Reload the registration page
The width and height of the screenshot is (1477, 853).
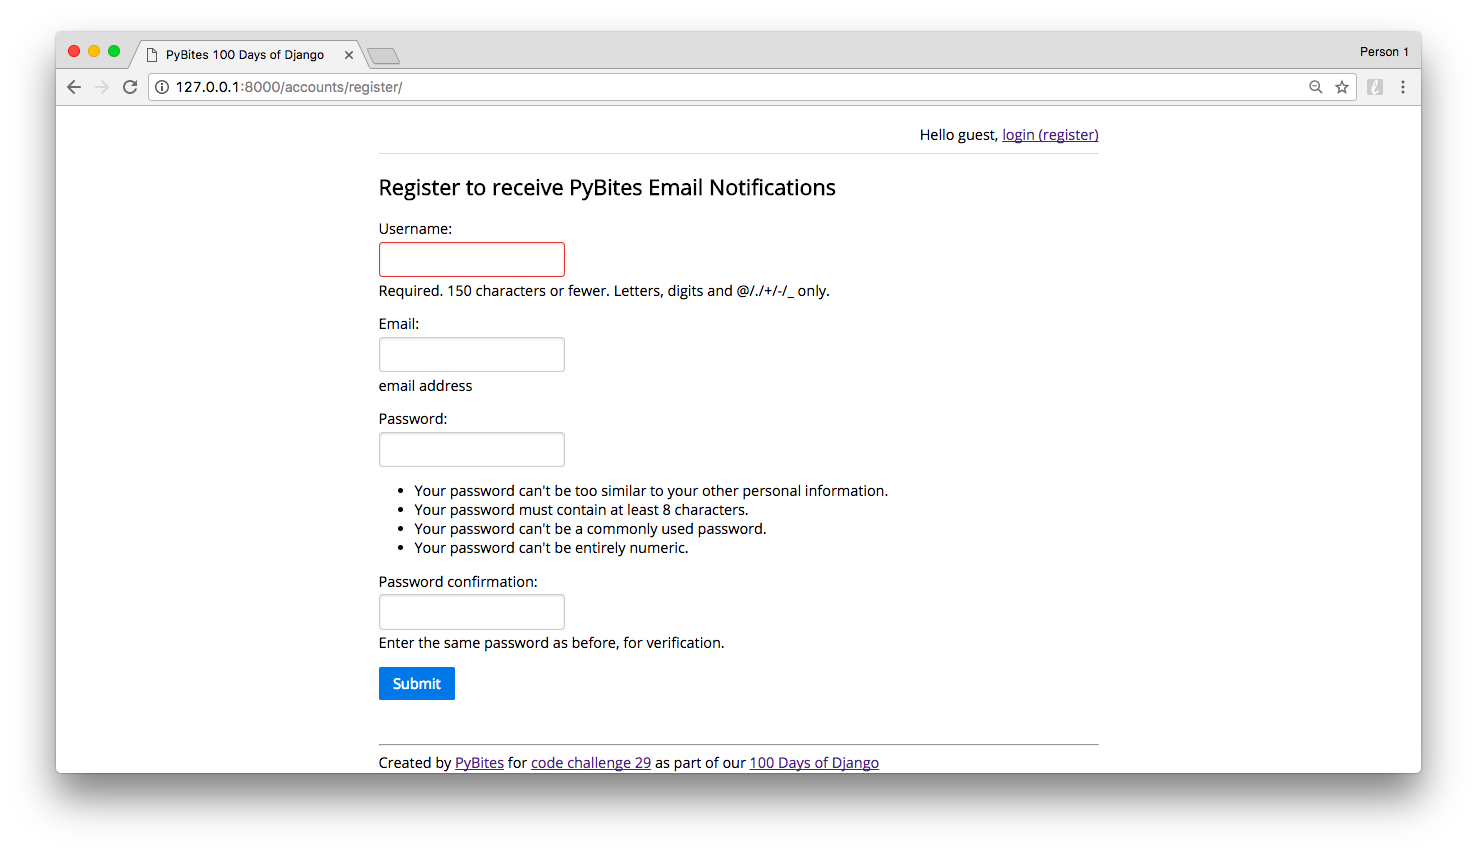point(130,87)
